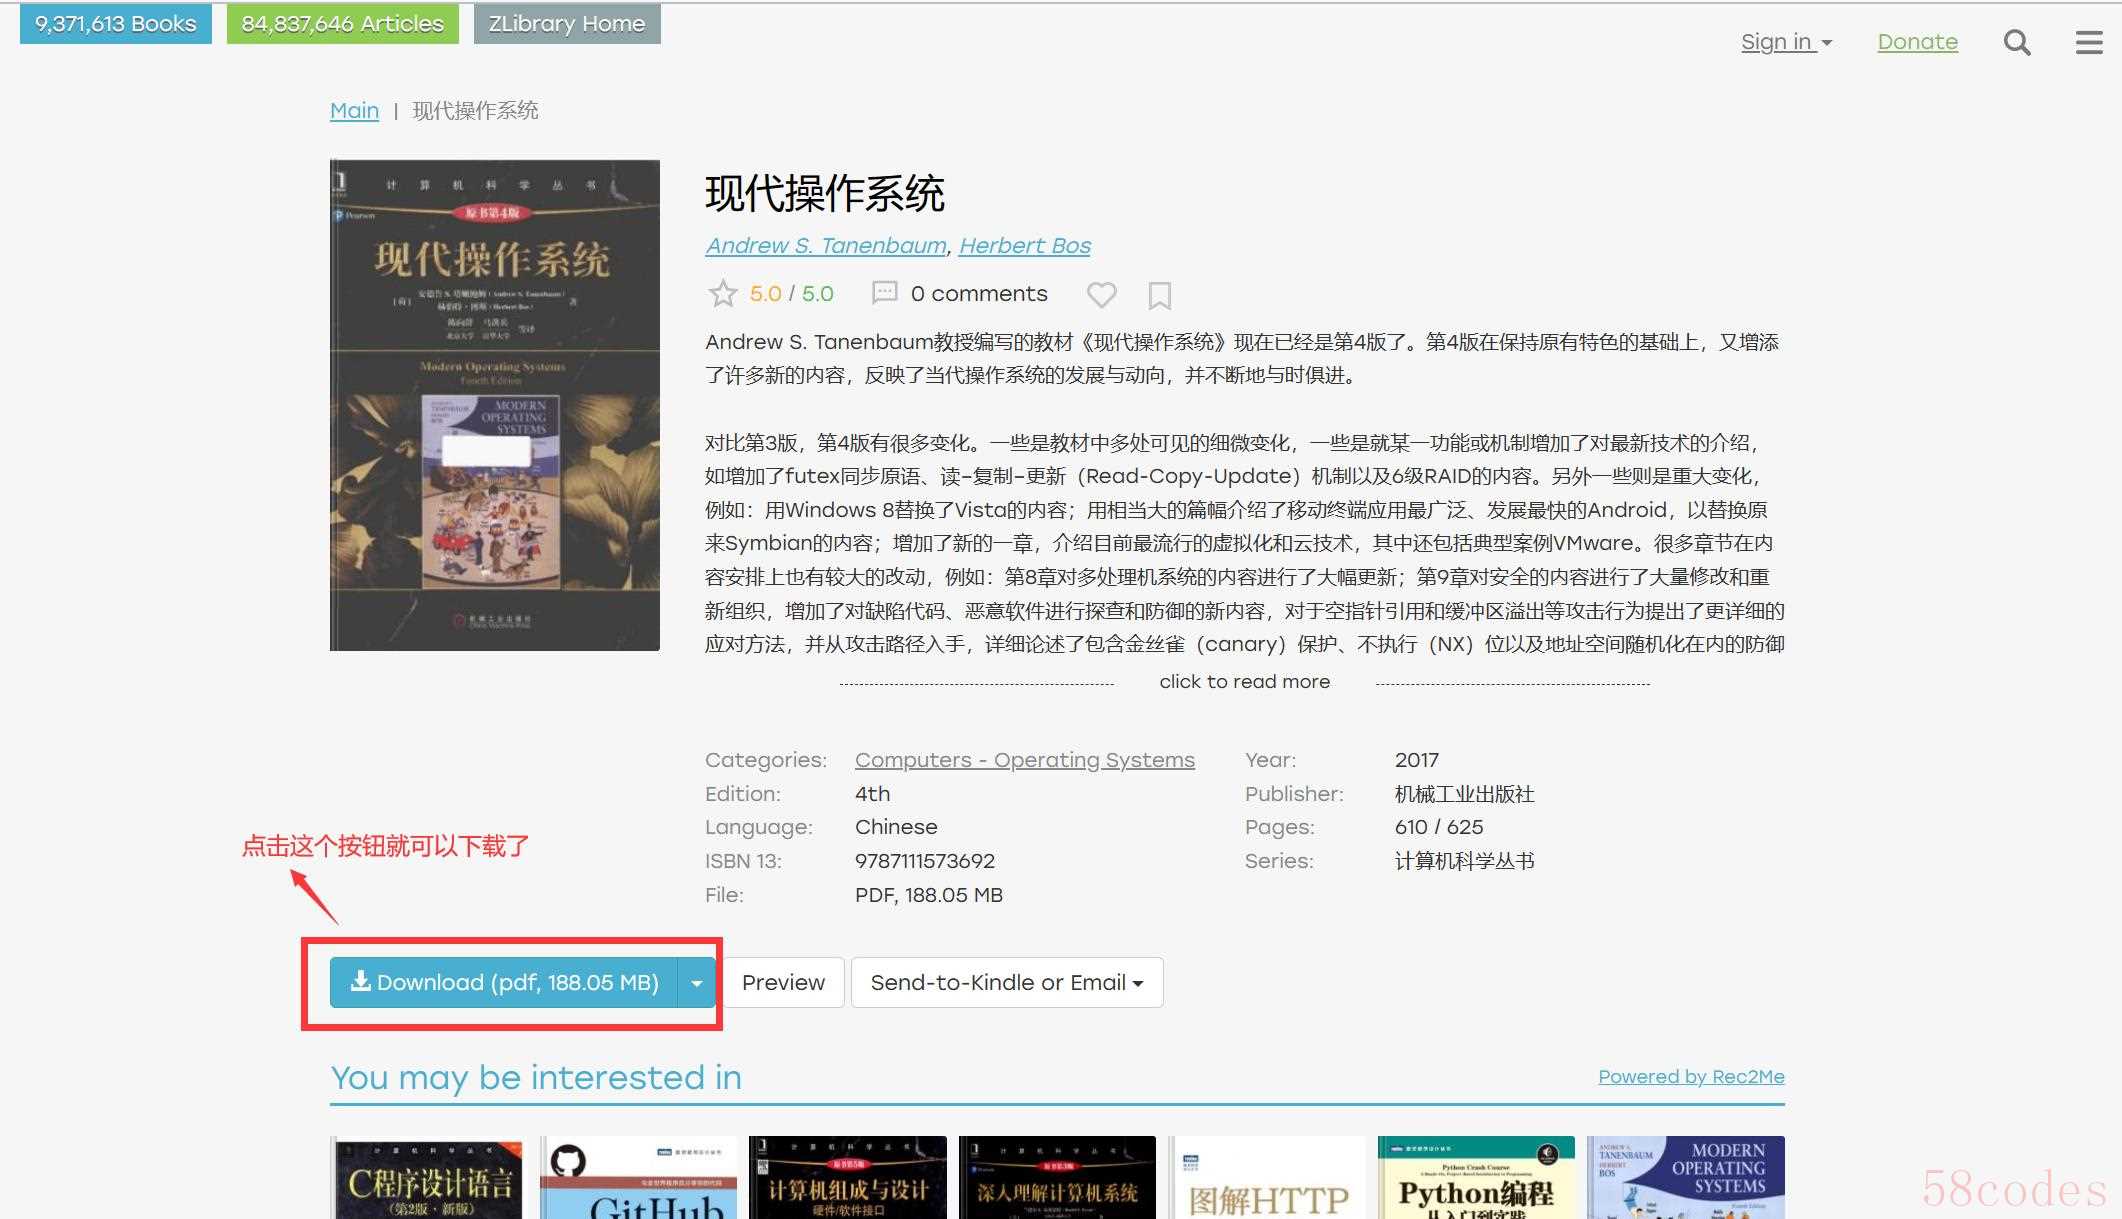Viewport: 2122px width, 1219px height.
Task: Open author Andrew S. Tanenbaum page
Action: point(826,245)
